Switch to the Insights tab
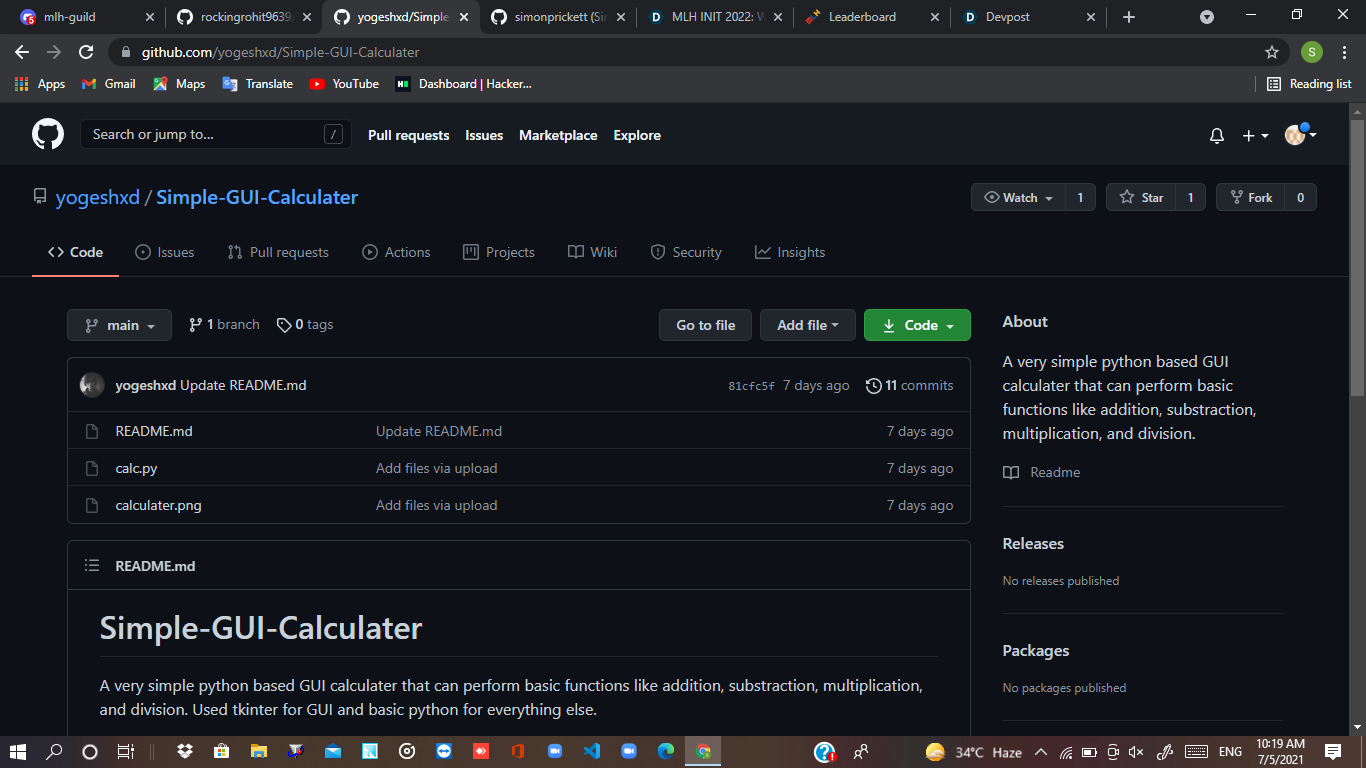The height and width of the screenshot is (768, 1366). (x=789, y=252)
